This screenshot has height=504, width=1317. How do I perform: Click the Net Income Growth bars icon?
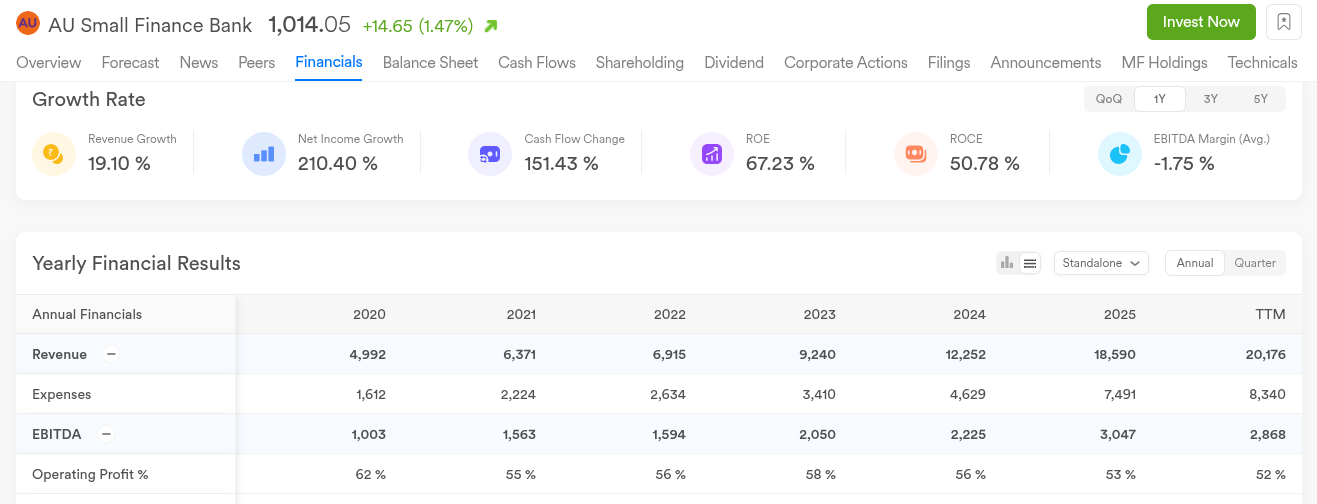click(264, 154)
